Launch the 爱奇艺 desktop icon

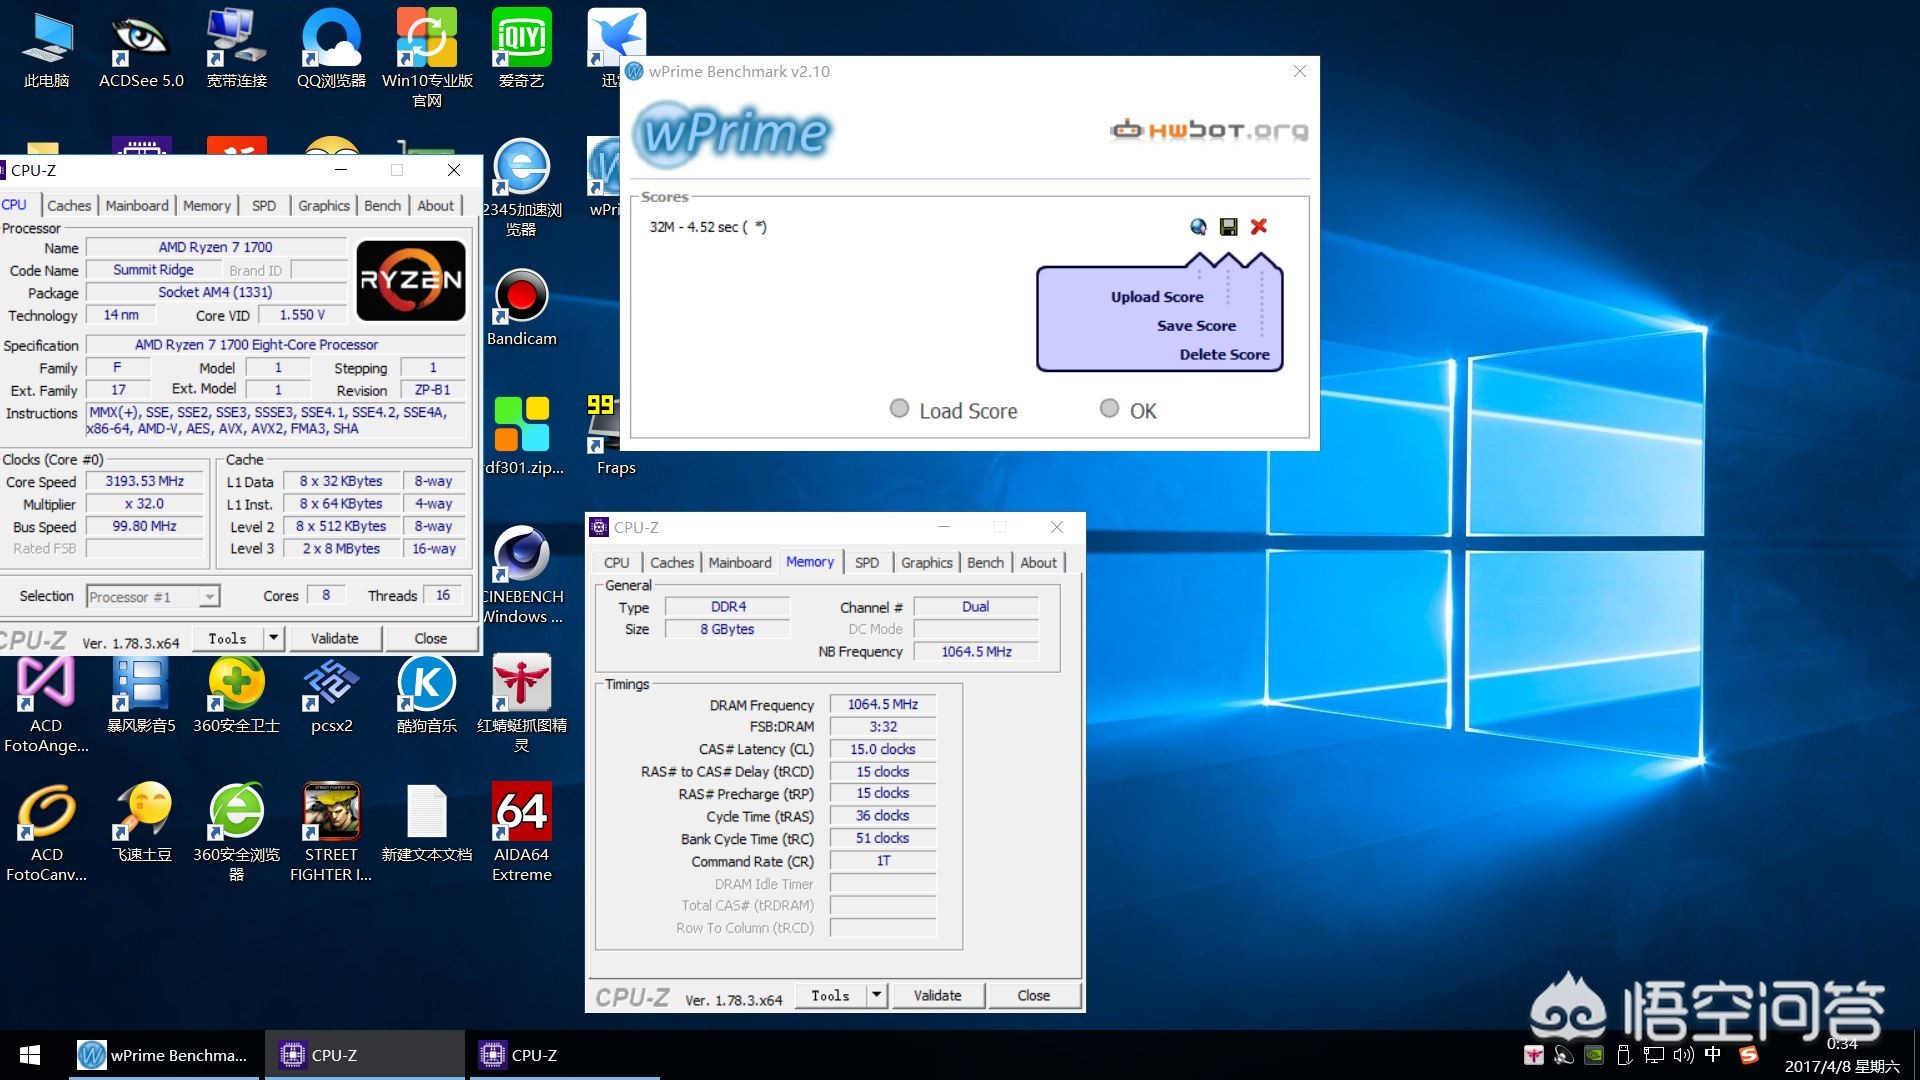pyautogui.click(x=521, y=48)
